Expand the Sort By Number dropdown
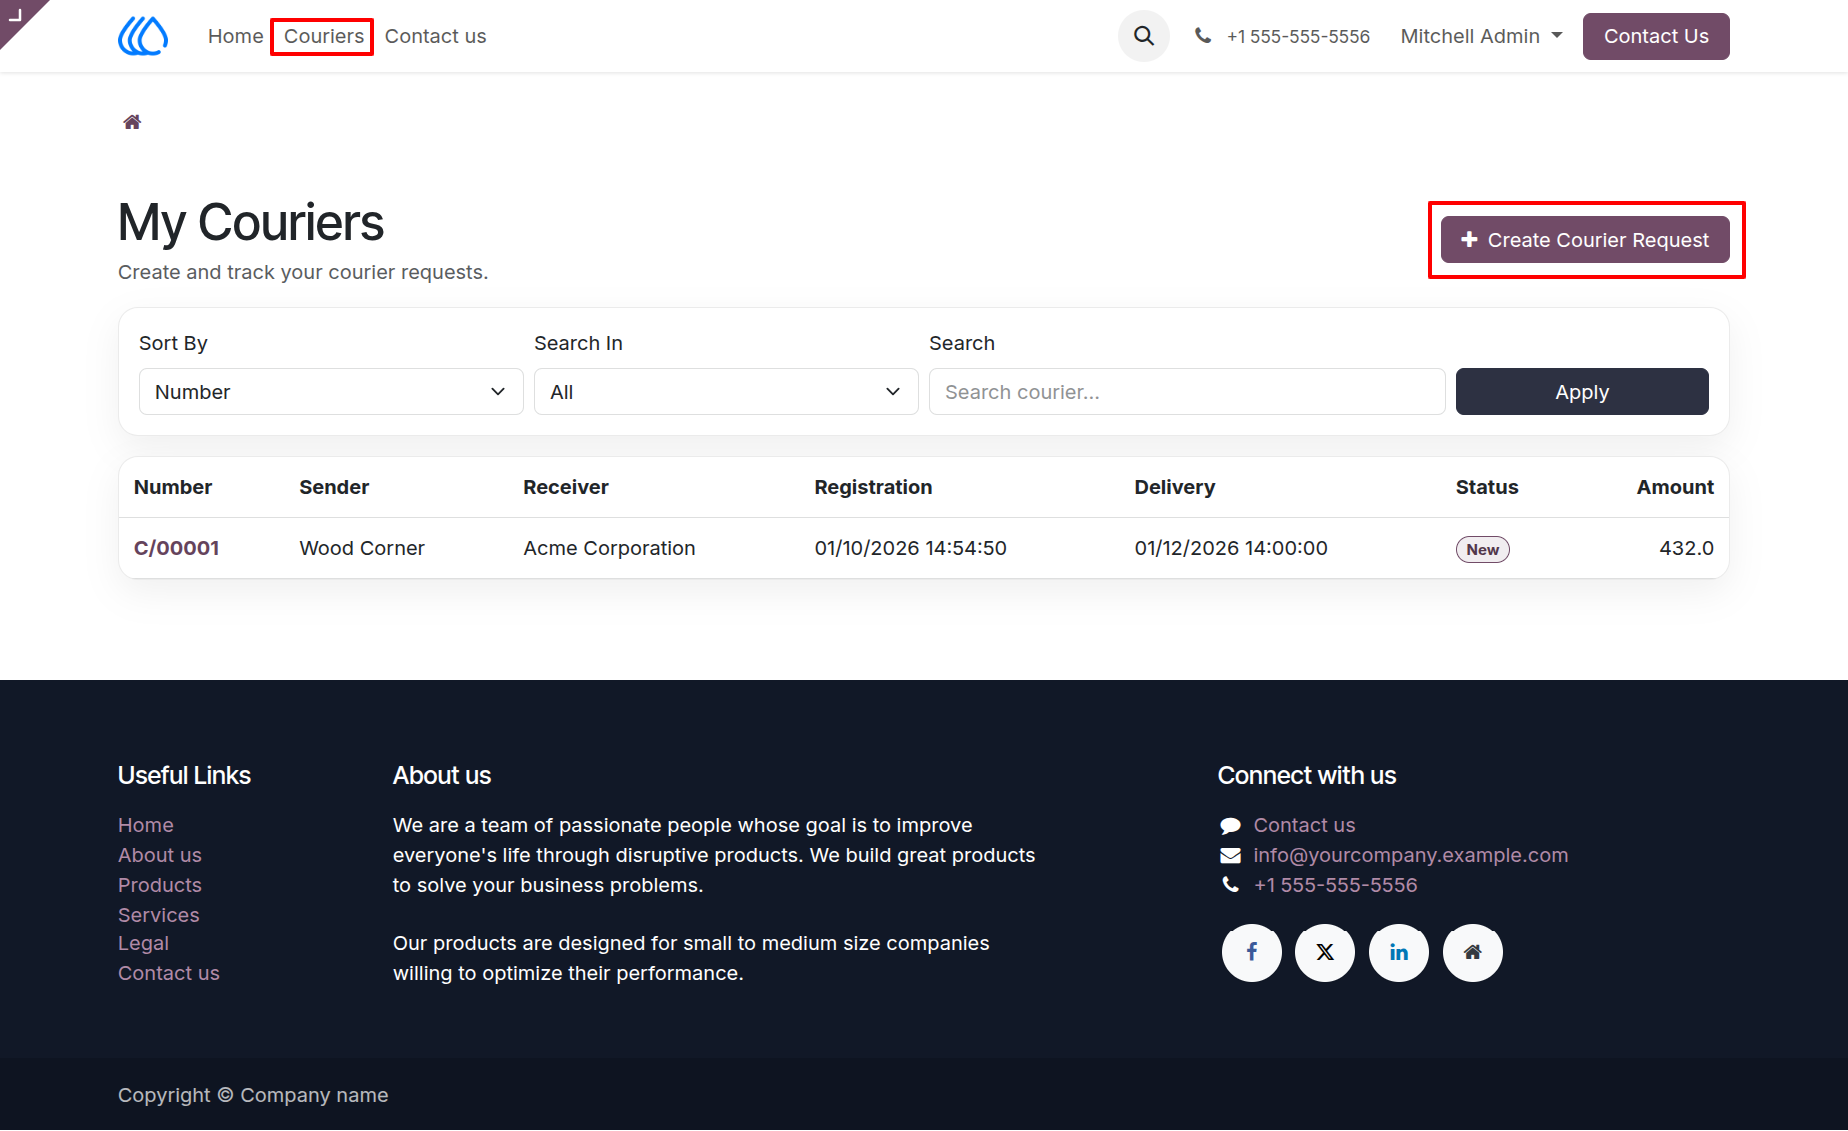The width and height of the screenshot is (1848, 1131). [331, 392]
